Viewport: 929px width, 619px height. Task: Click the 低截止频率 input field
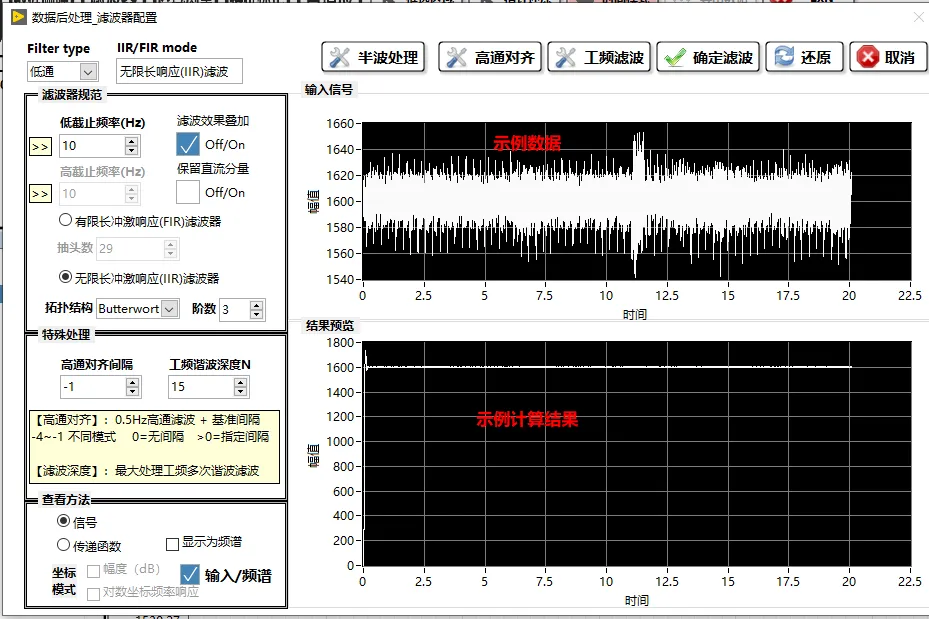tap(92, 146)
